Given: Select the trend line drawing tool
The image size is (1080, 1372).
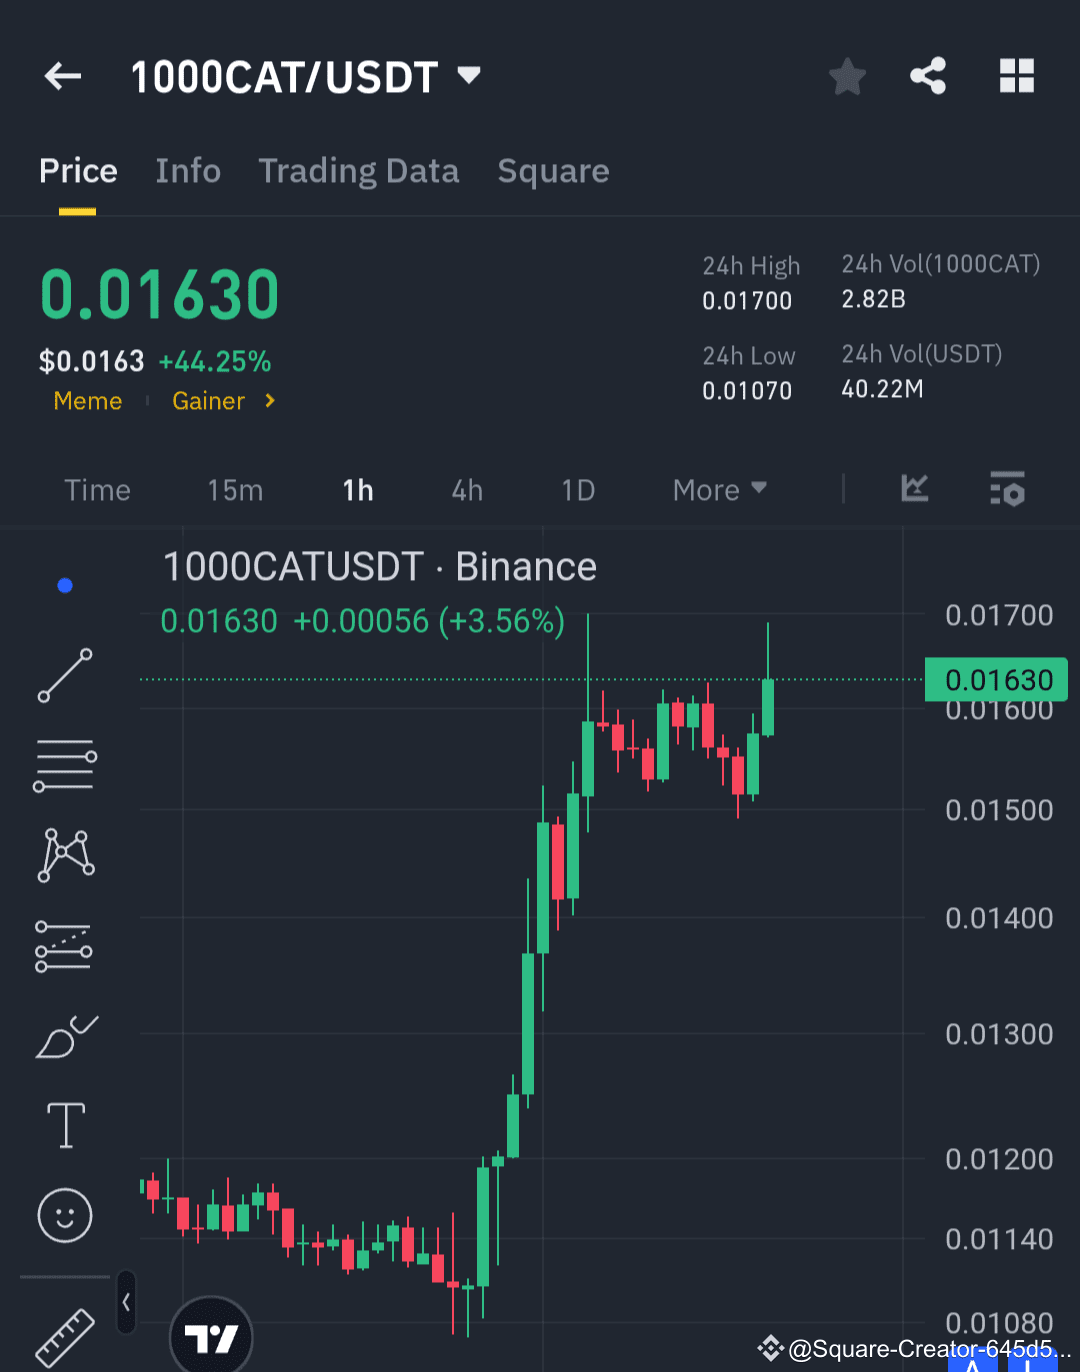Looking at the screenshot, I should [64, 676].
